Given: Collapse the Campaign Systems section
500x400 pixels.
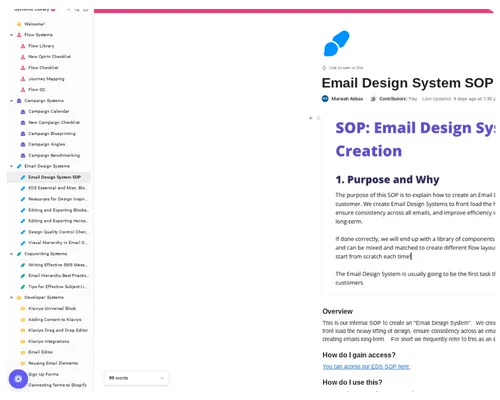Looking at the screenshot, I should (12, 101).
